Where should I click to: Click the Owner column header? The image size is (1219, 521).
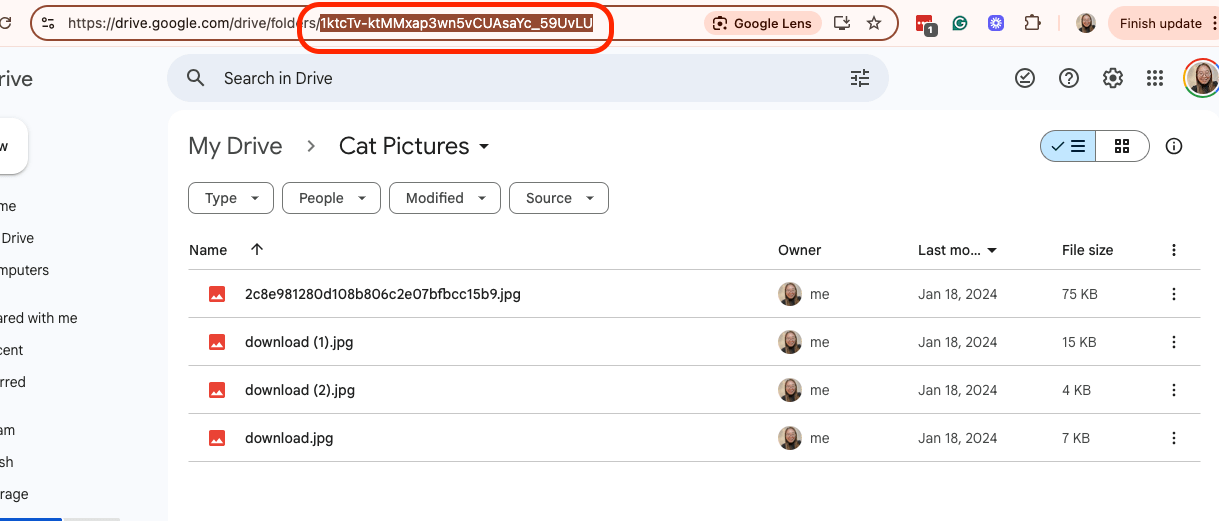[799, 250]
